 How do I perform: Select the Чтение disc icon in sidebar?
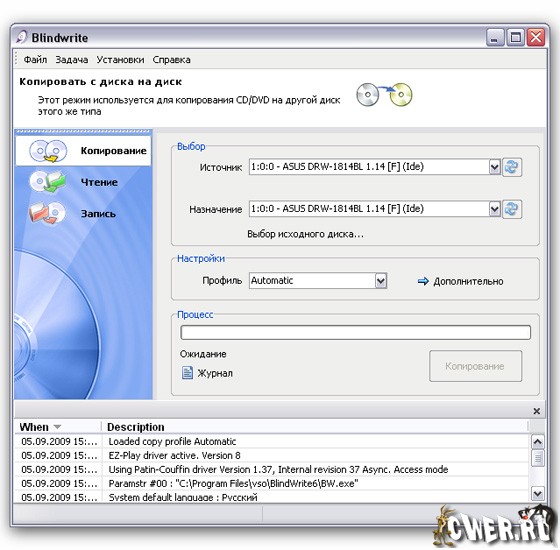(48, 182)
